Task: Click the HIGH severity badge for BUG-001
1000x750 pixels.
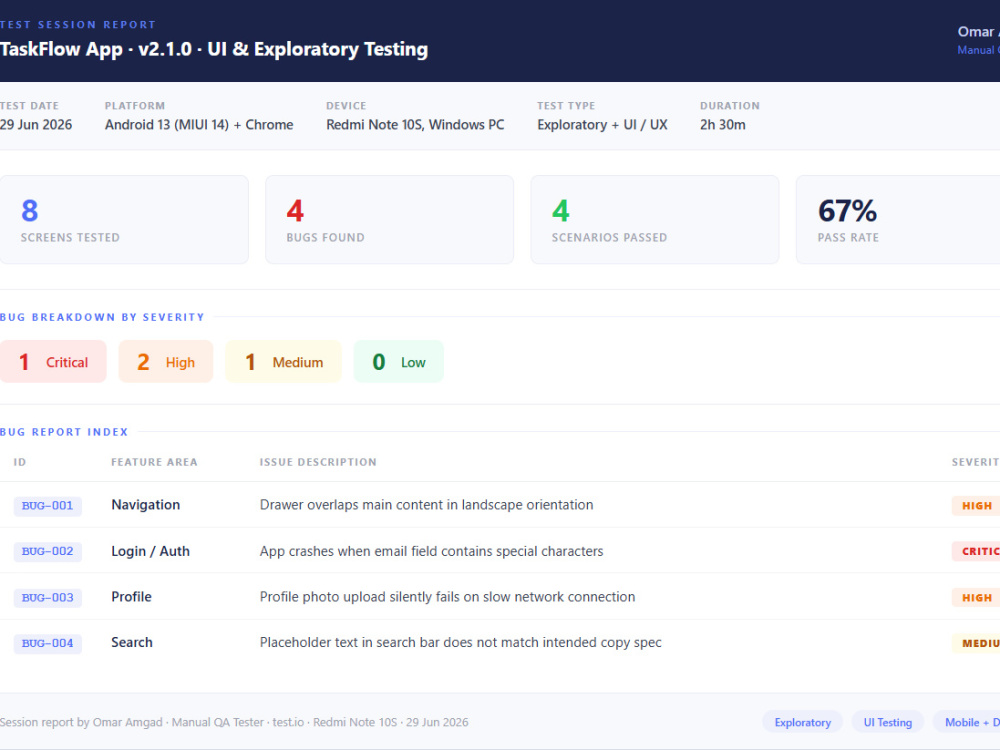Action: click(x=976, y=506)
